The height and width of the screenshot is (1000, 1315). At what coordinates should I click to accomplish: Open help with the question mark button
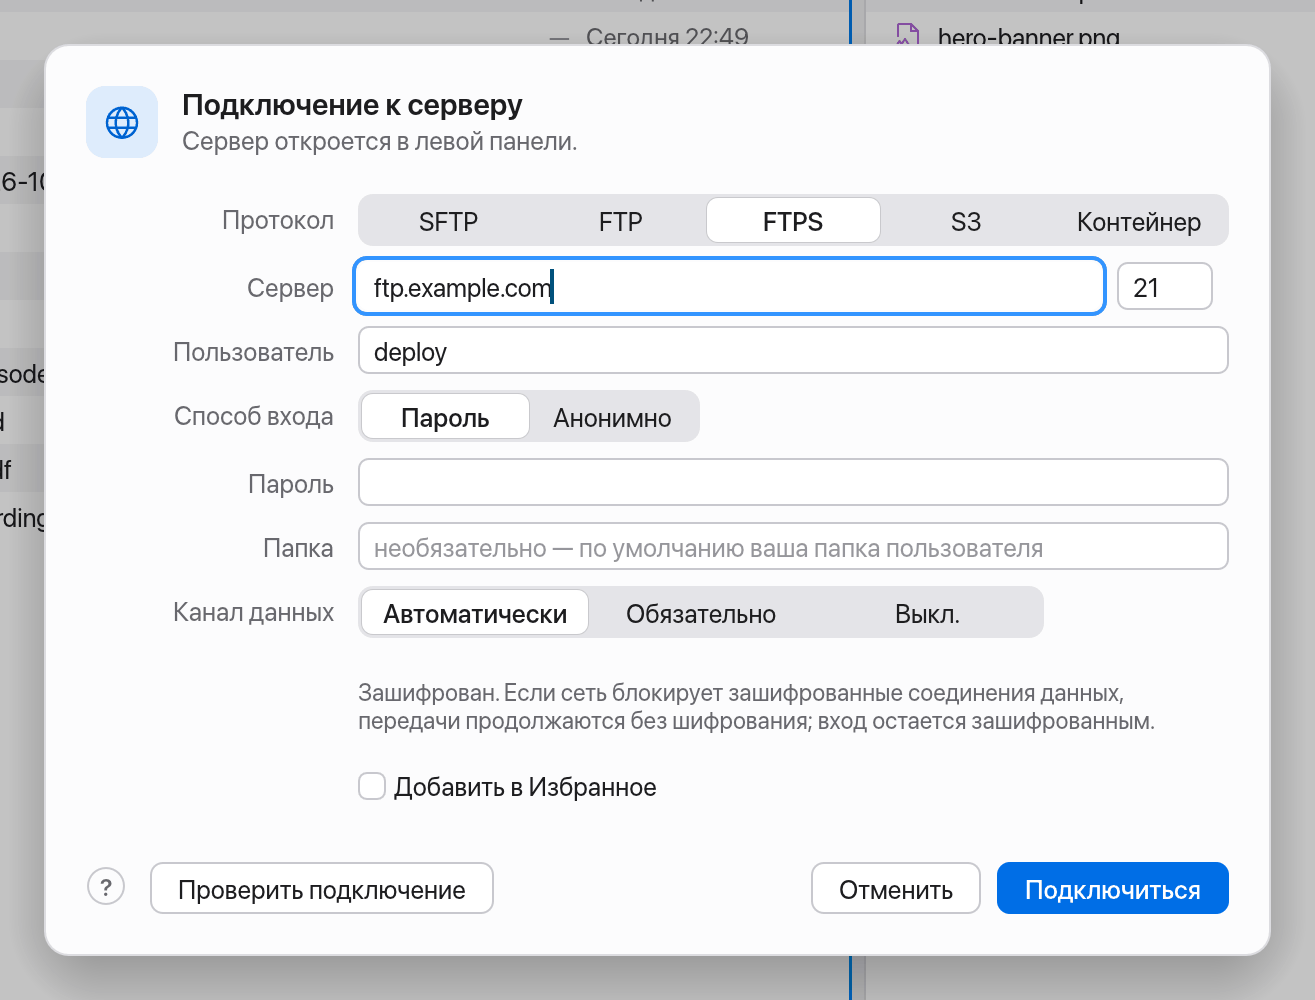pyautogui.click(x=106, y=886)
